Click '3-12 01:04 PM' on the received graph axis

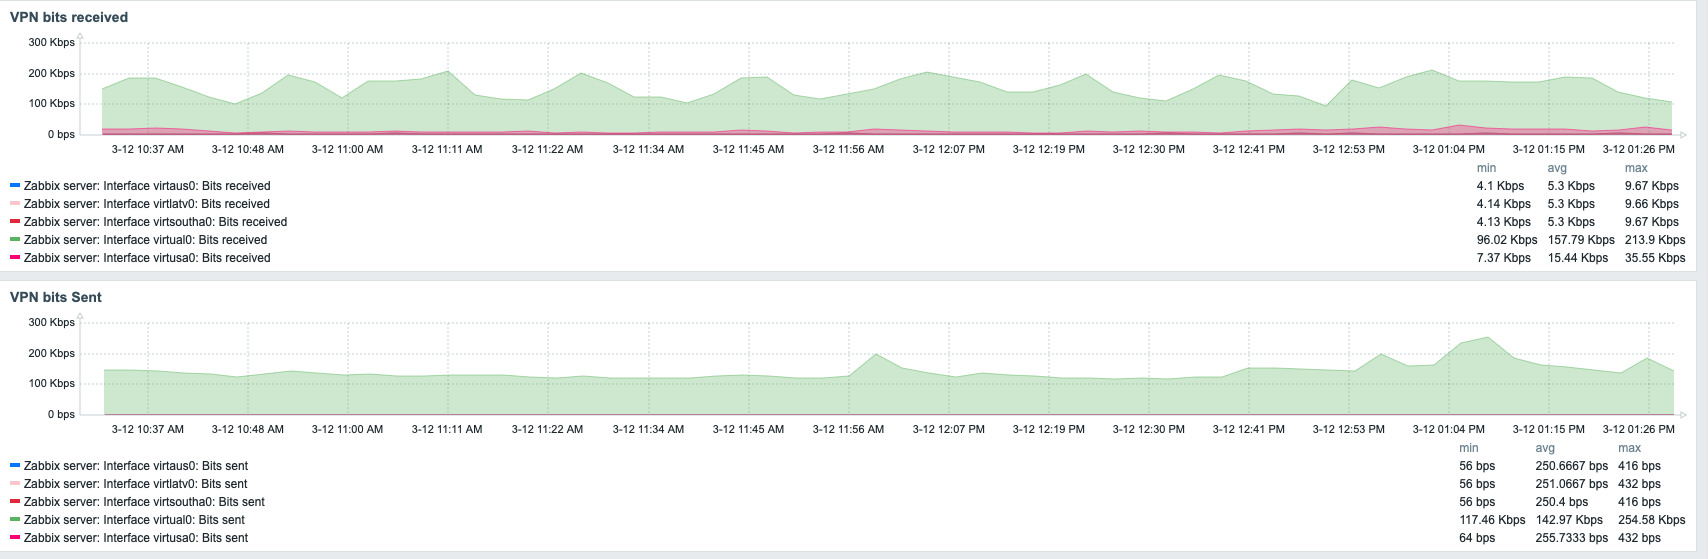click(1448, 149)
